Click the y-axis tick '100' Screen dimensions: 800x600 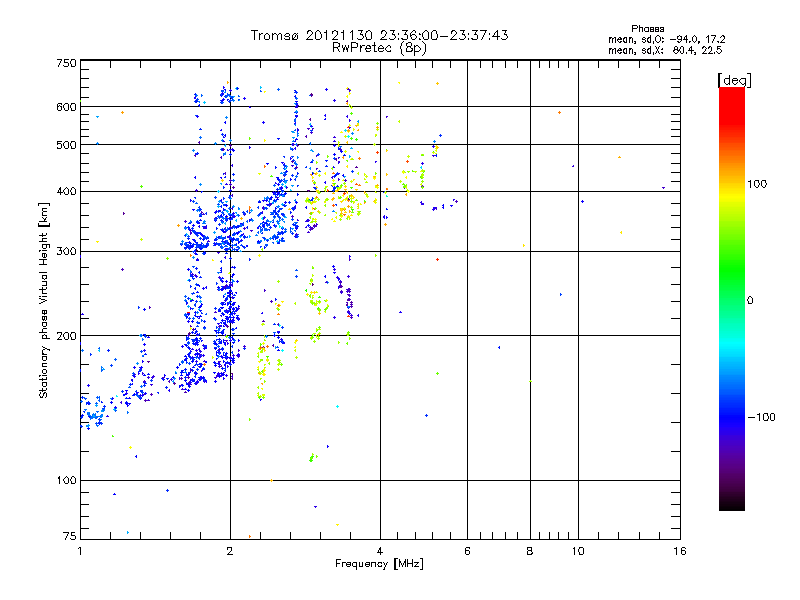[67, 481]
